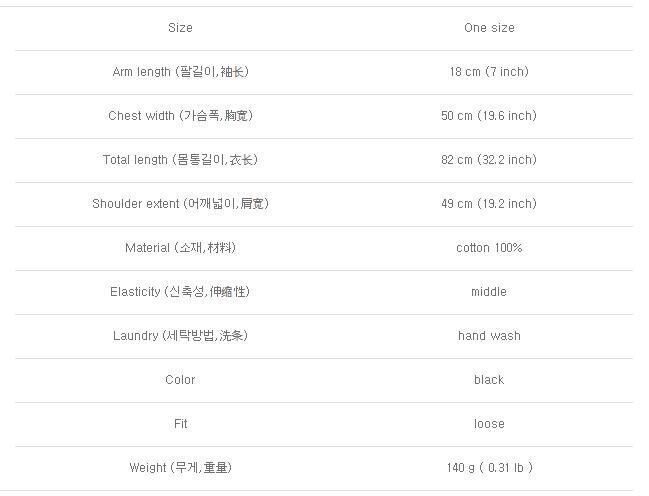Click the "Size" header label
The width and height of the screenshot is (649, 496).
[x=180, y=28]
